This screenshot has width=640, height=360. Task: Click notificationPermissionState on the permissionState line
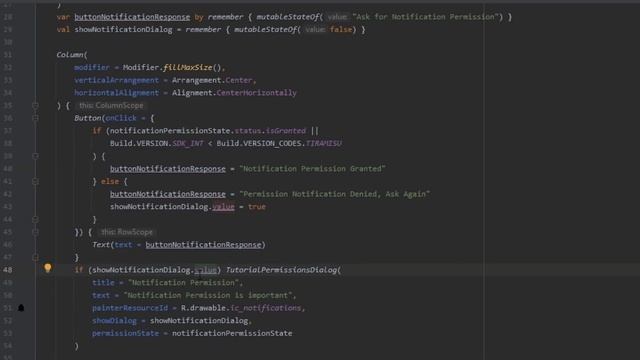point(232,333)
